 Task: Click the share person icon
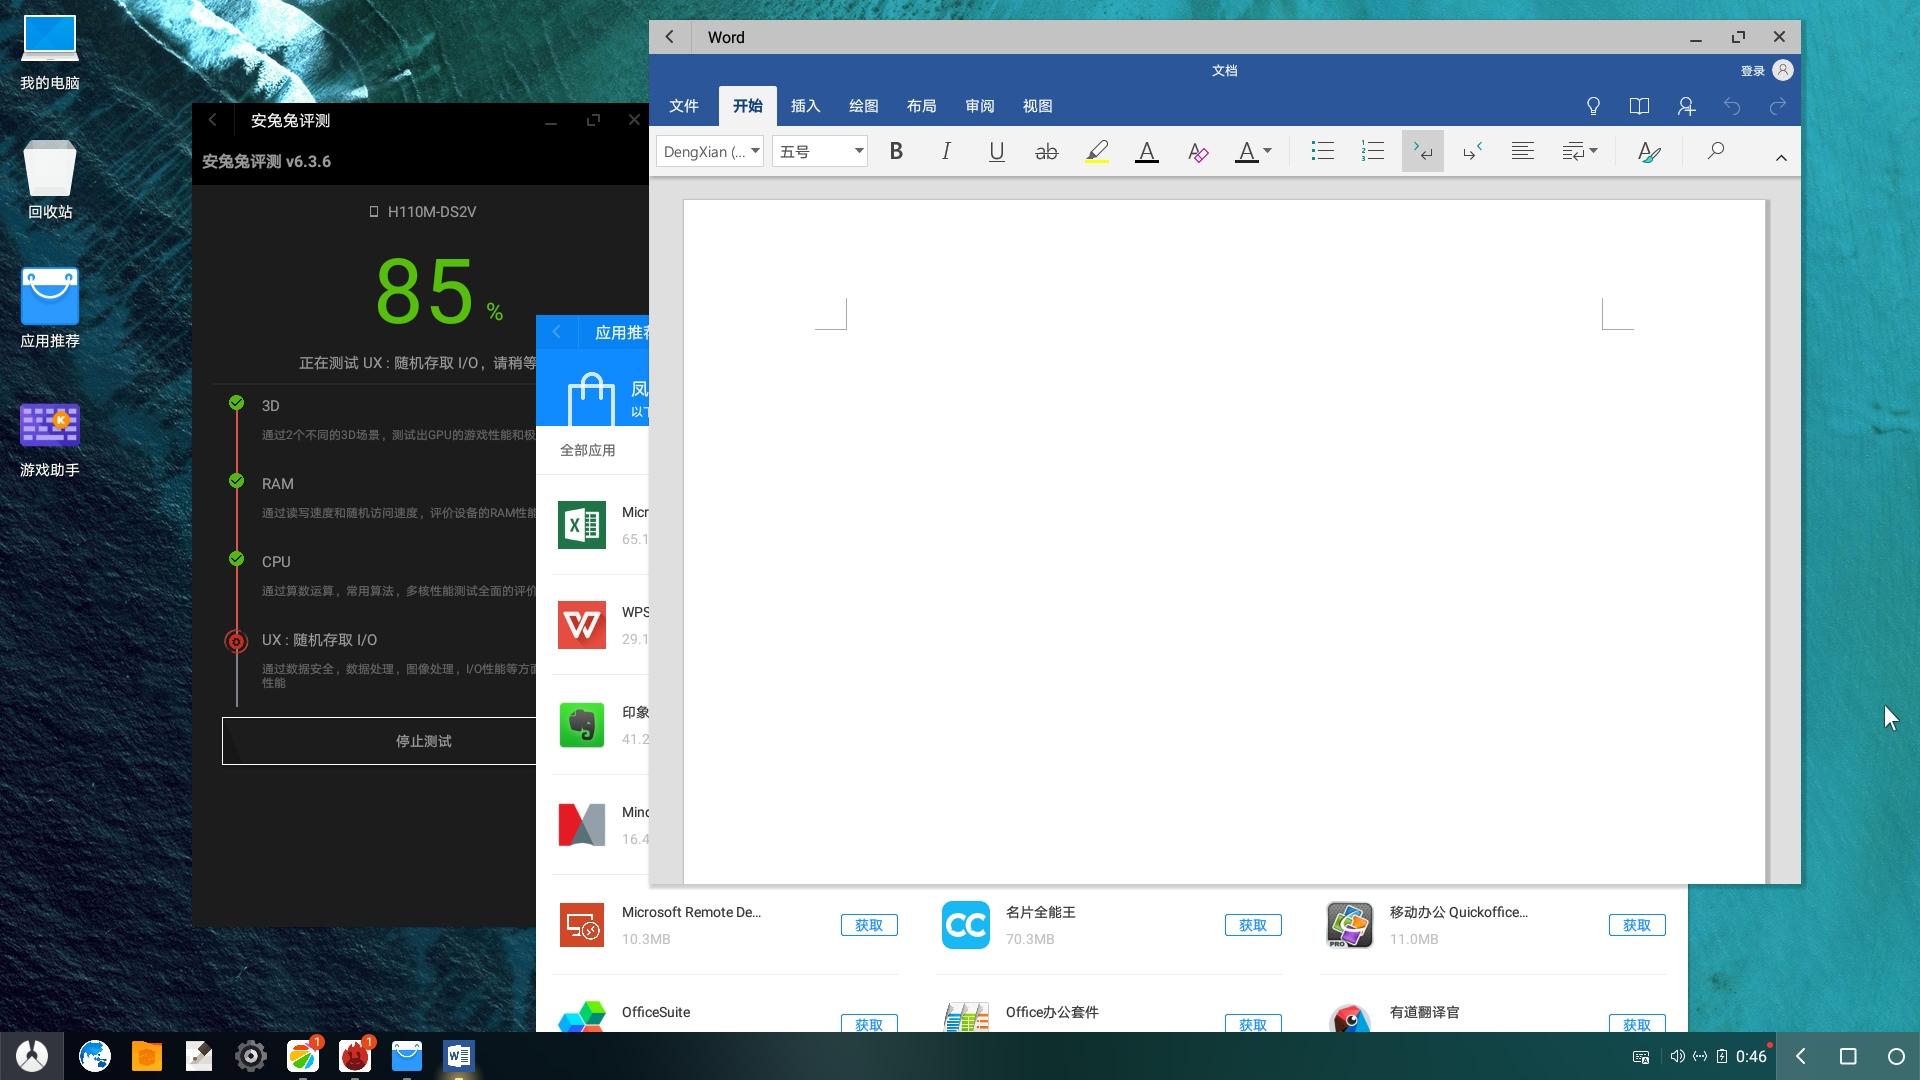point(1686,106)
